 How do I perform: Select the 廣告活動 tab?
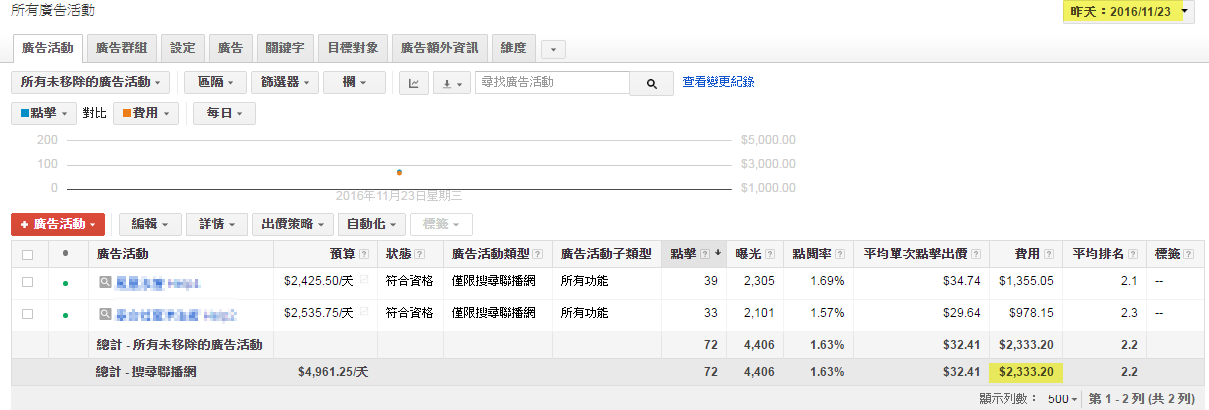pyautogui.click(x=48, y=47)
